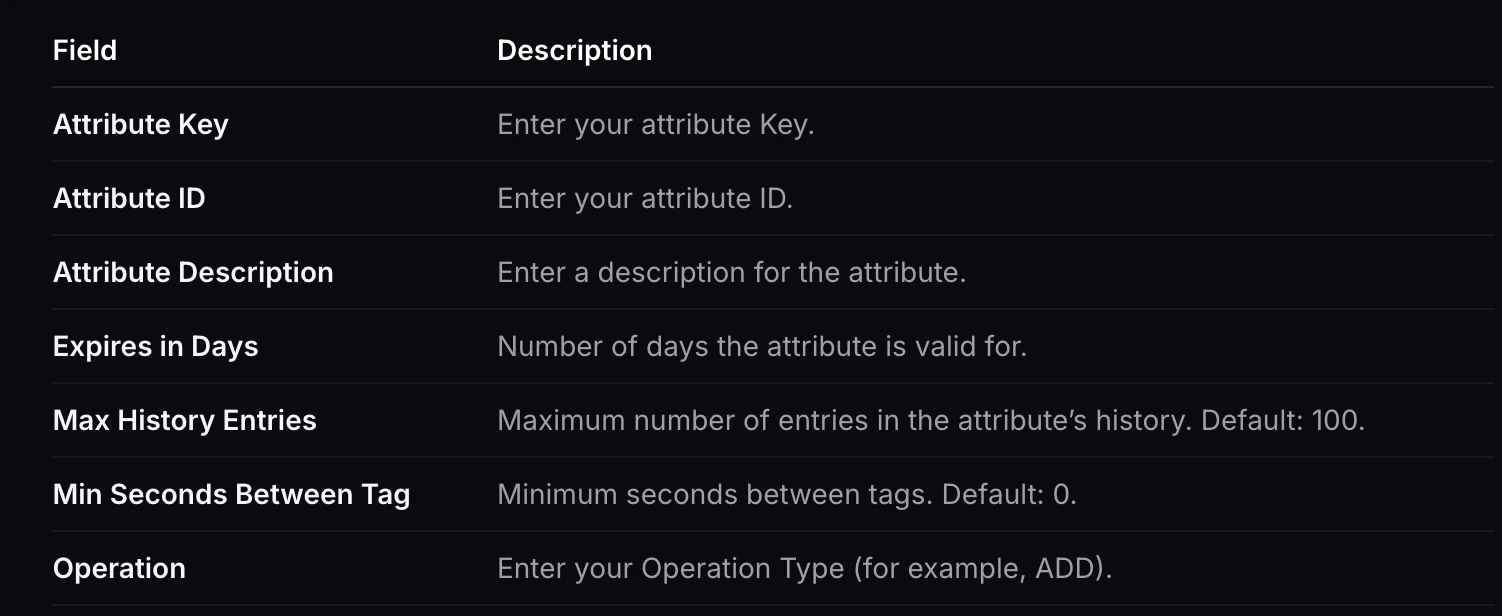
Task: Click the 'Default: 100.' text
Action: pyautogui.click(x=1283, y=420)
